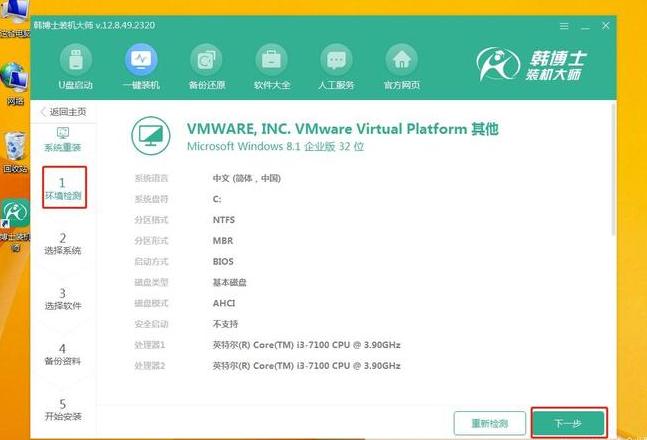Select step 4 备份资料
Viewport: 647px width, 440px height.
[63, 355]
